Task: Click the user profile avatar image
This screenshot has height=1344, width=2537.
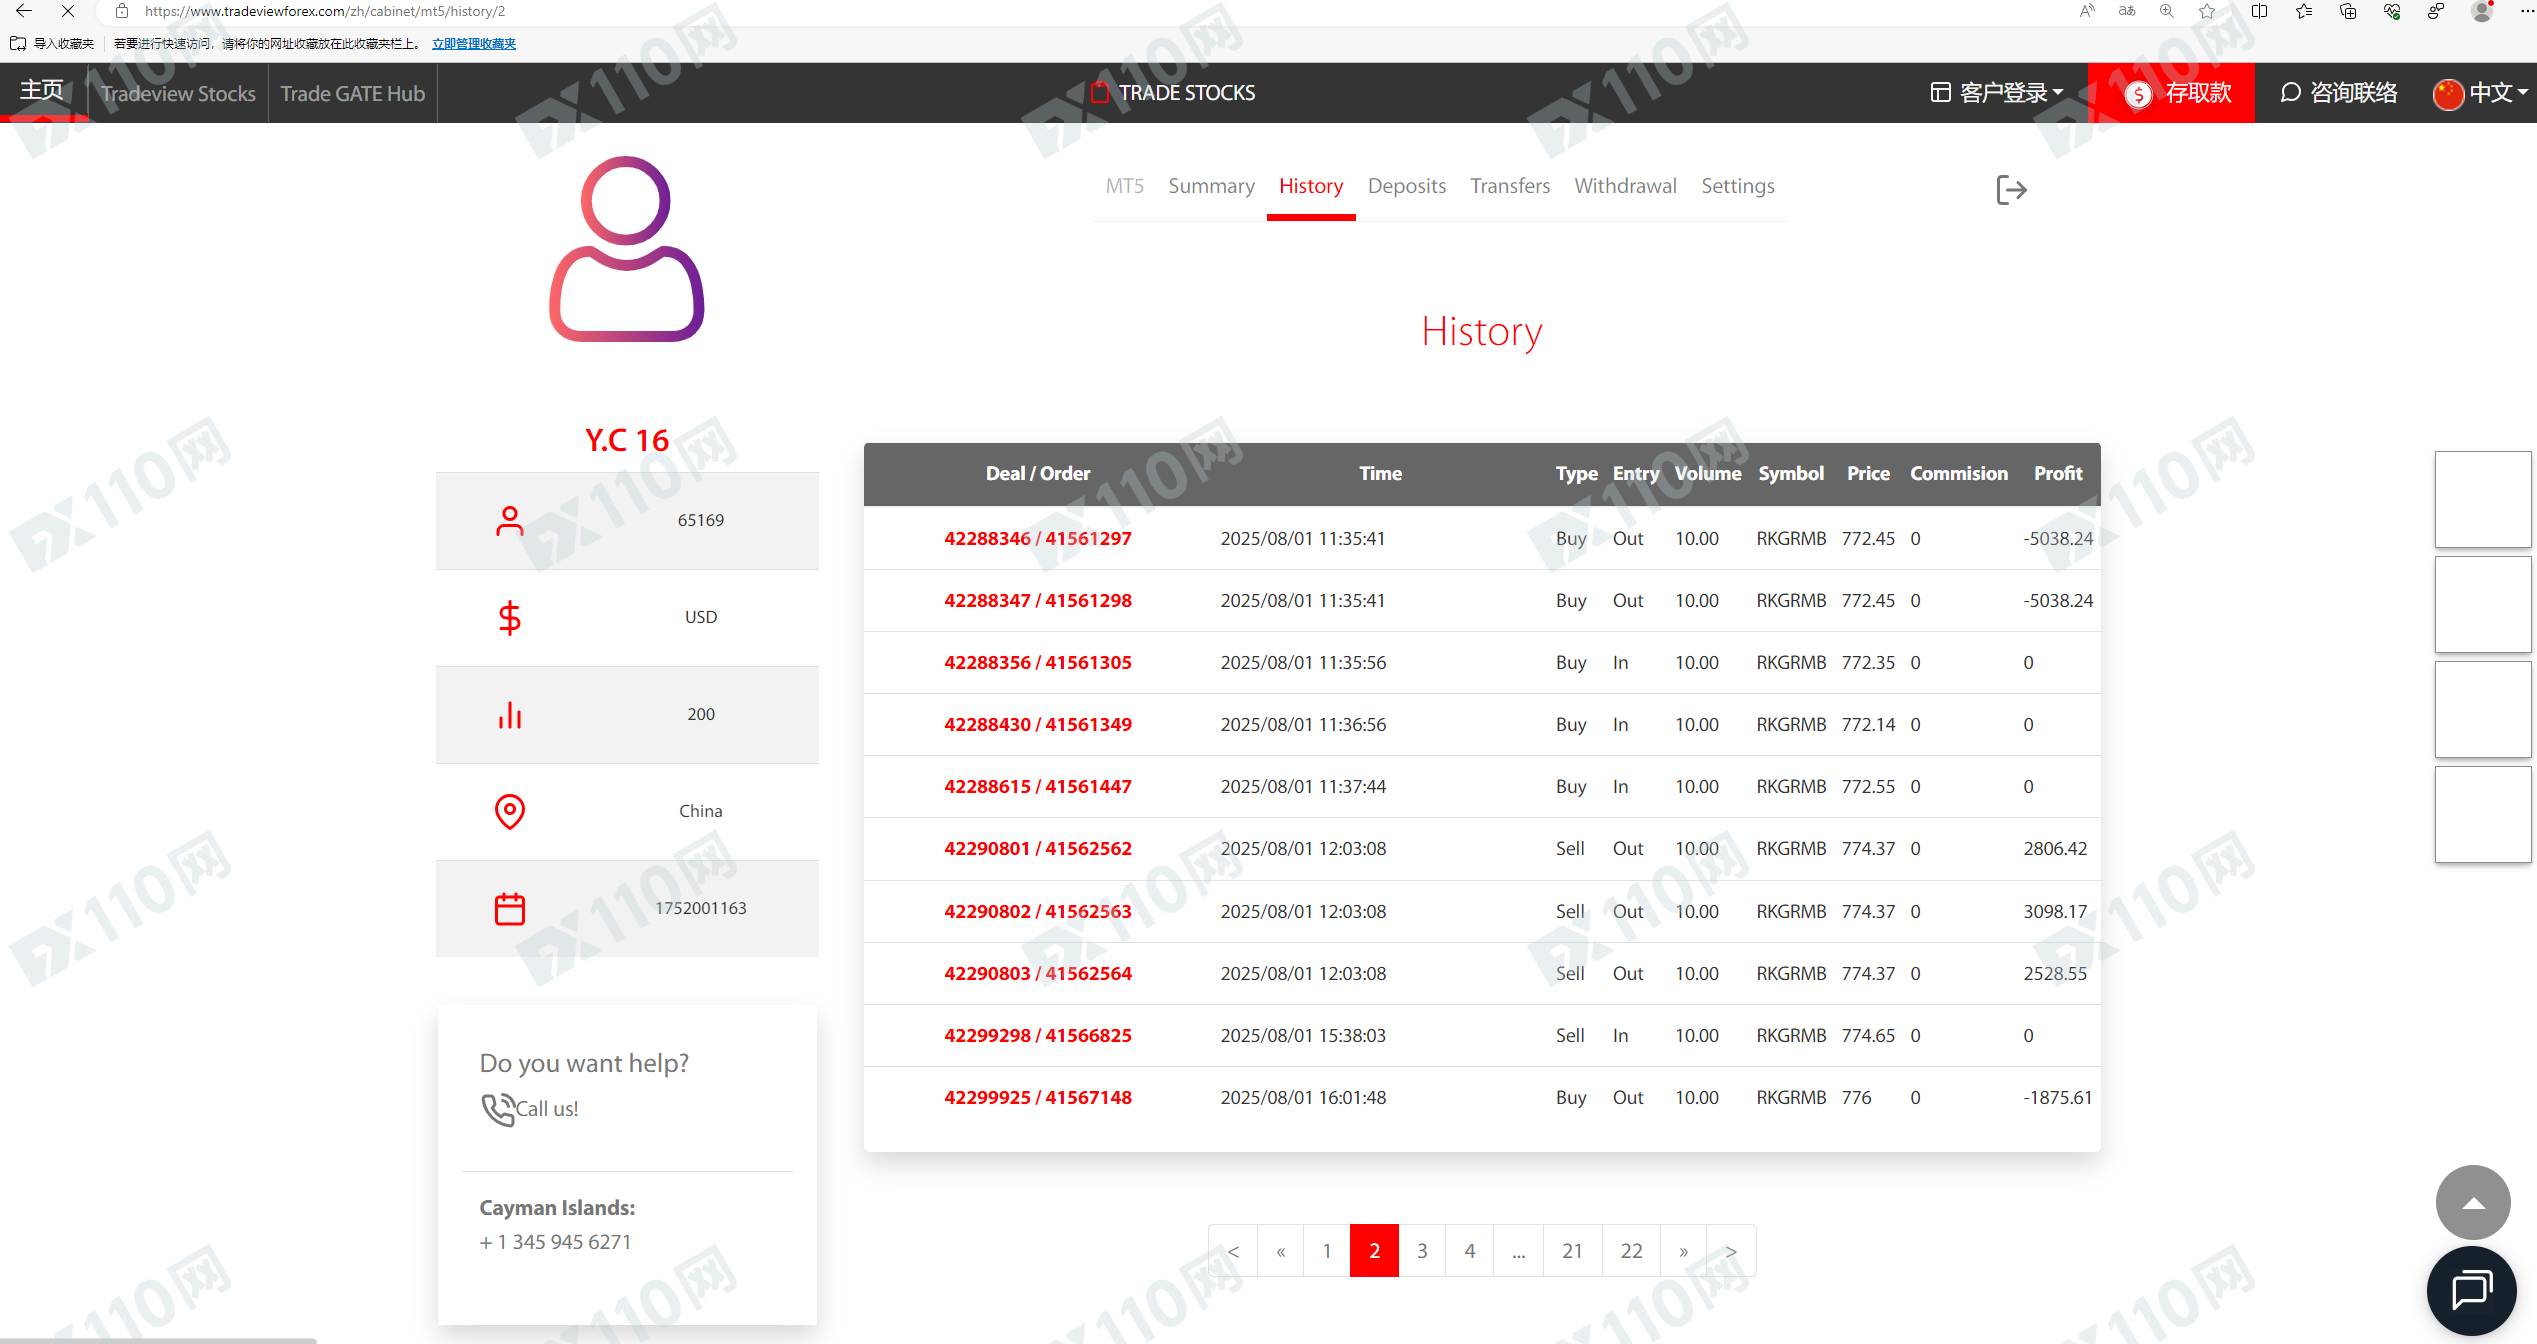Action: click(x=627, y=250)
